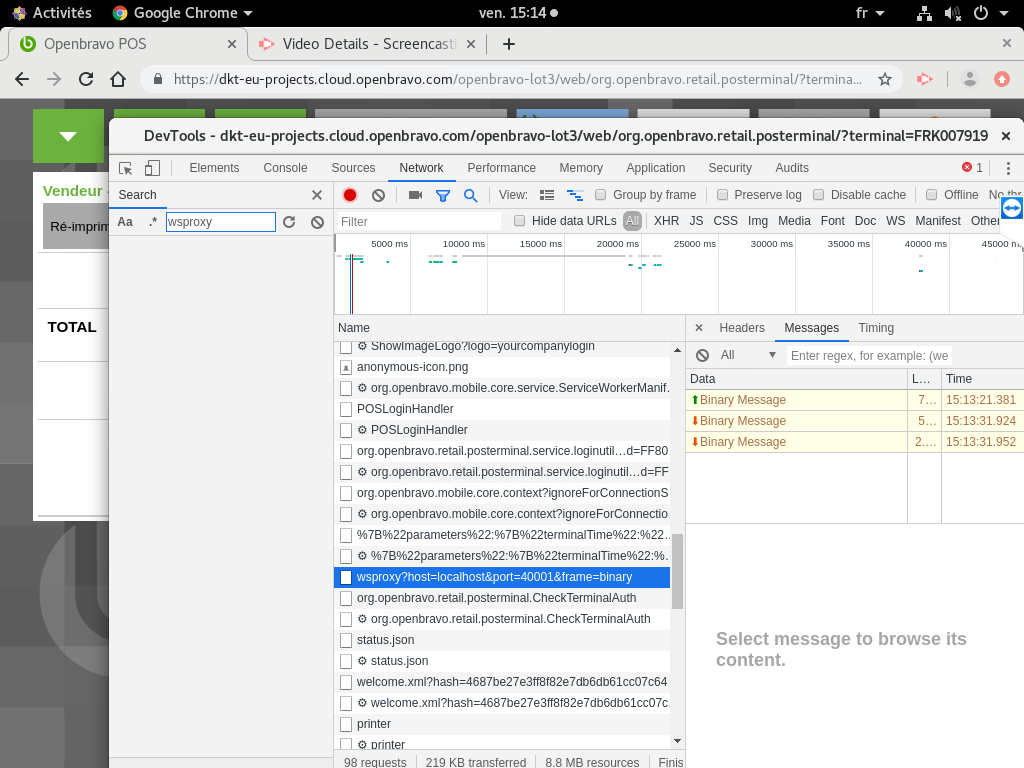The height and width of the screenshot is (768, 1024).
Task: Clear the network log
Action: click(x=378, y=195)
